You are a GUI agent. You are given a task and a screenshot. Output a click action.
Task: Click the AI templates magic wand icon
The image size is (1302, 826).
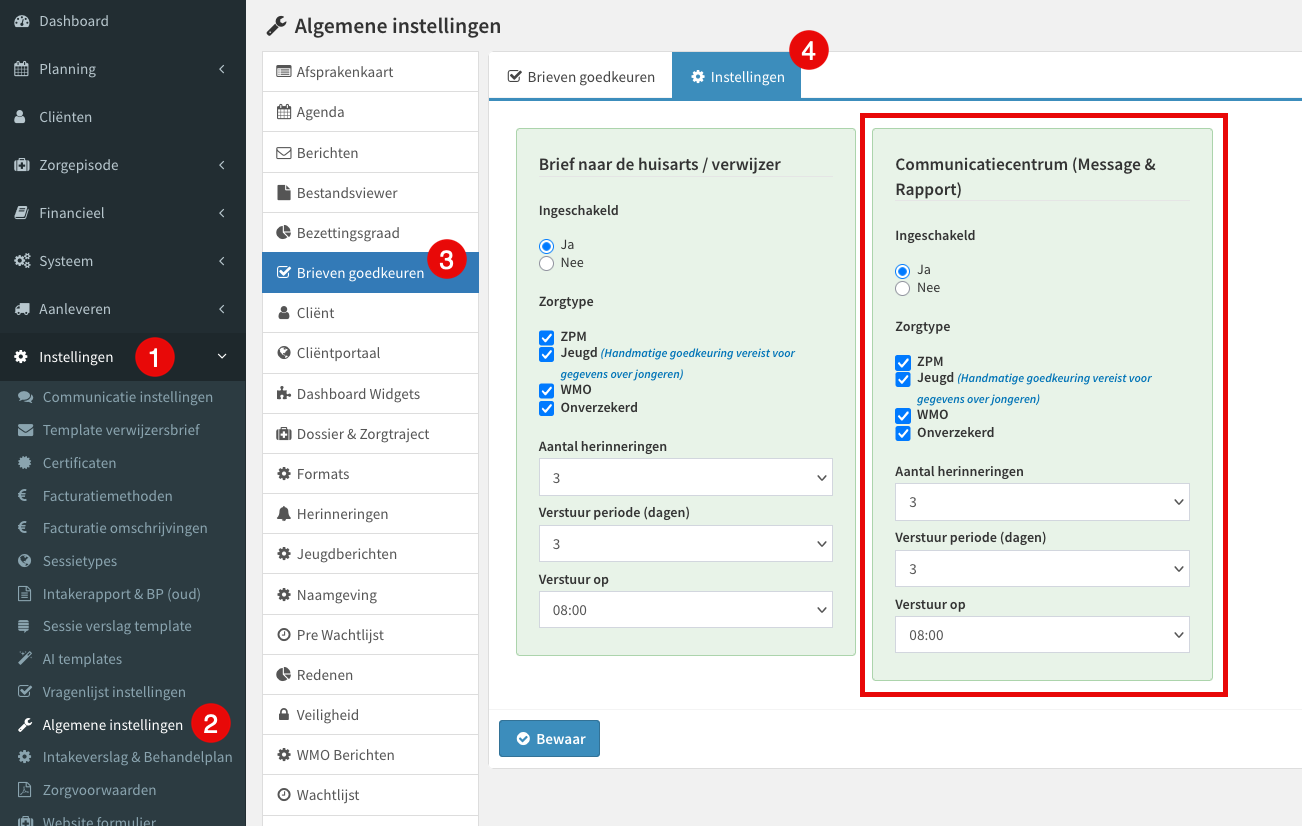click(25, 659)
